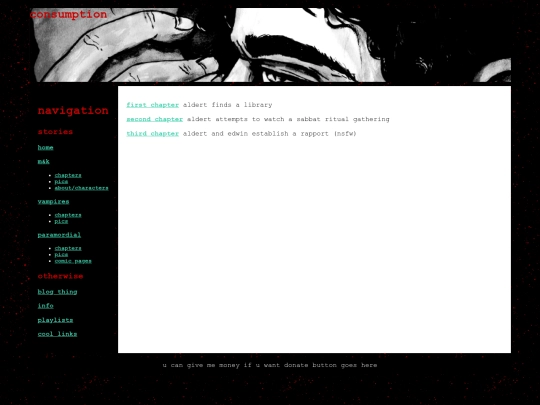Viewport: 540px width, 405px height.
Task: Open the second chapter link
Action: pos(155,120)
